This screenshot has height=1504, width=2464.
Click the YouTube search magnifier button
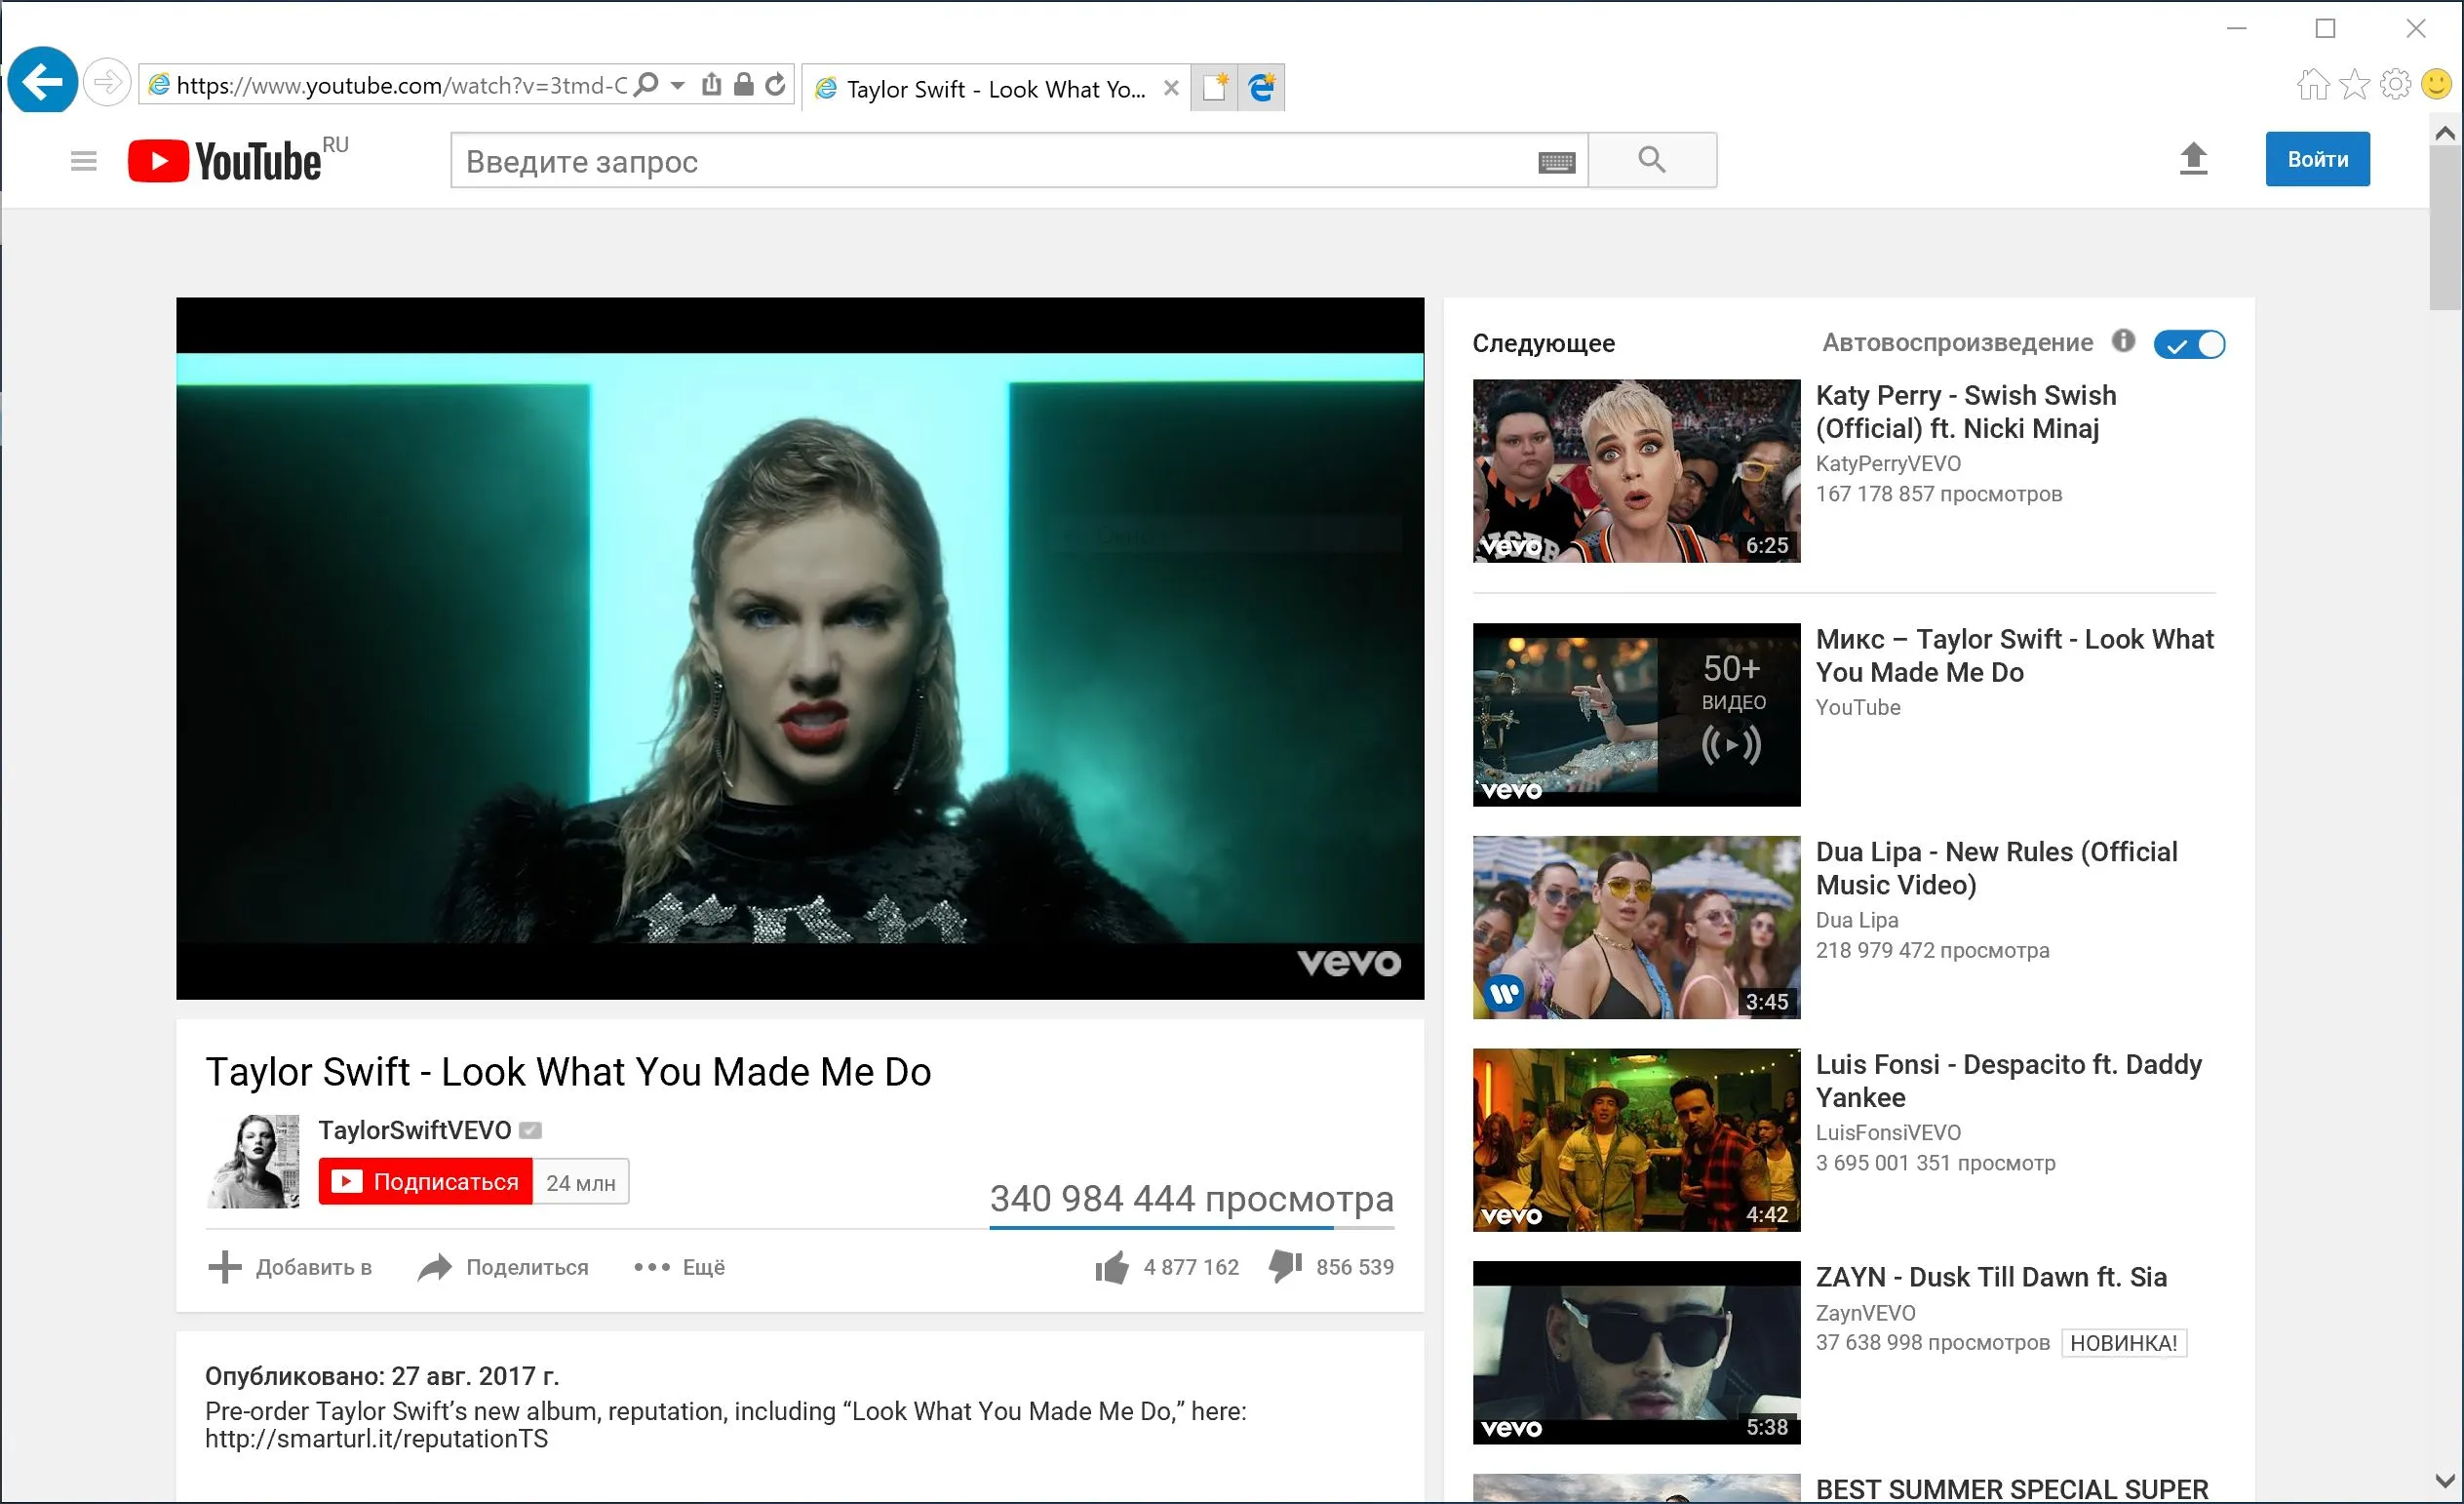1652,160
